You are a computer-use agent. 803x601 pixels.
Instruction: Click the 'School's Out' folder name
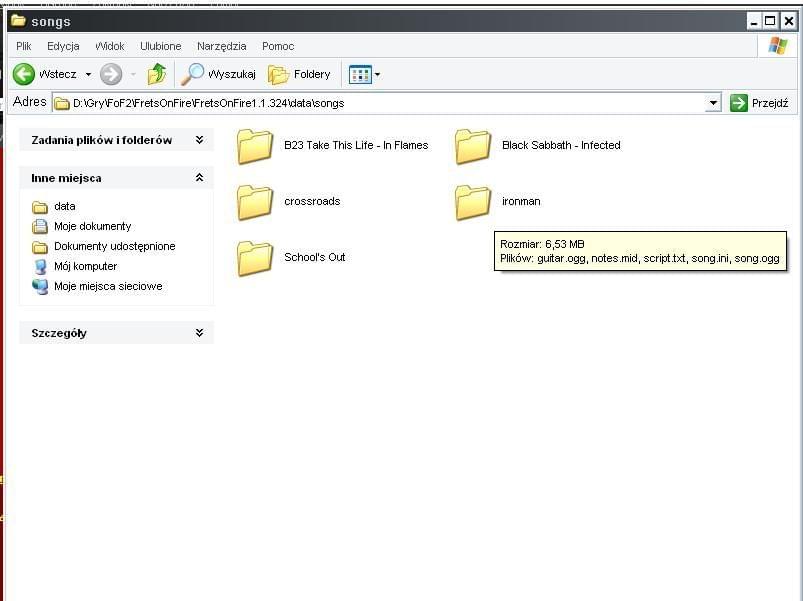pyautogui.click(x=315, y=257)
